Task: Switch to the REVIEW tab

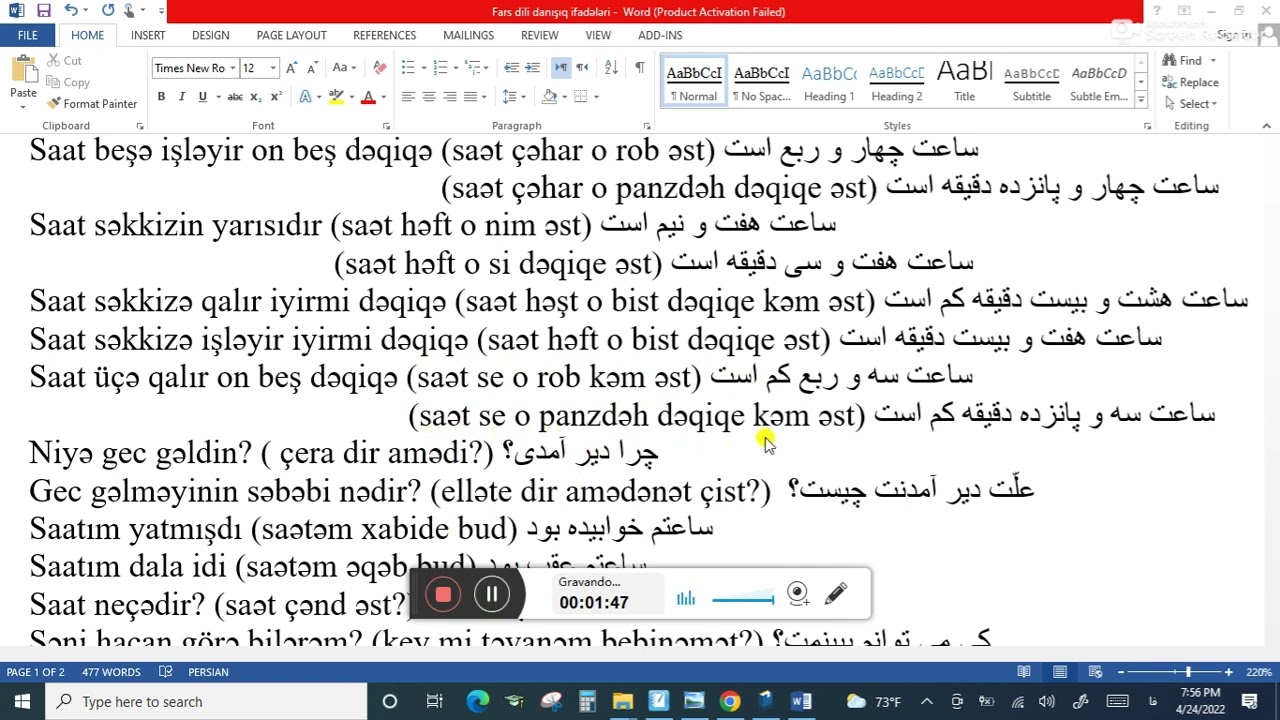Action: point(539,35)
